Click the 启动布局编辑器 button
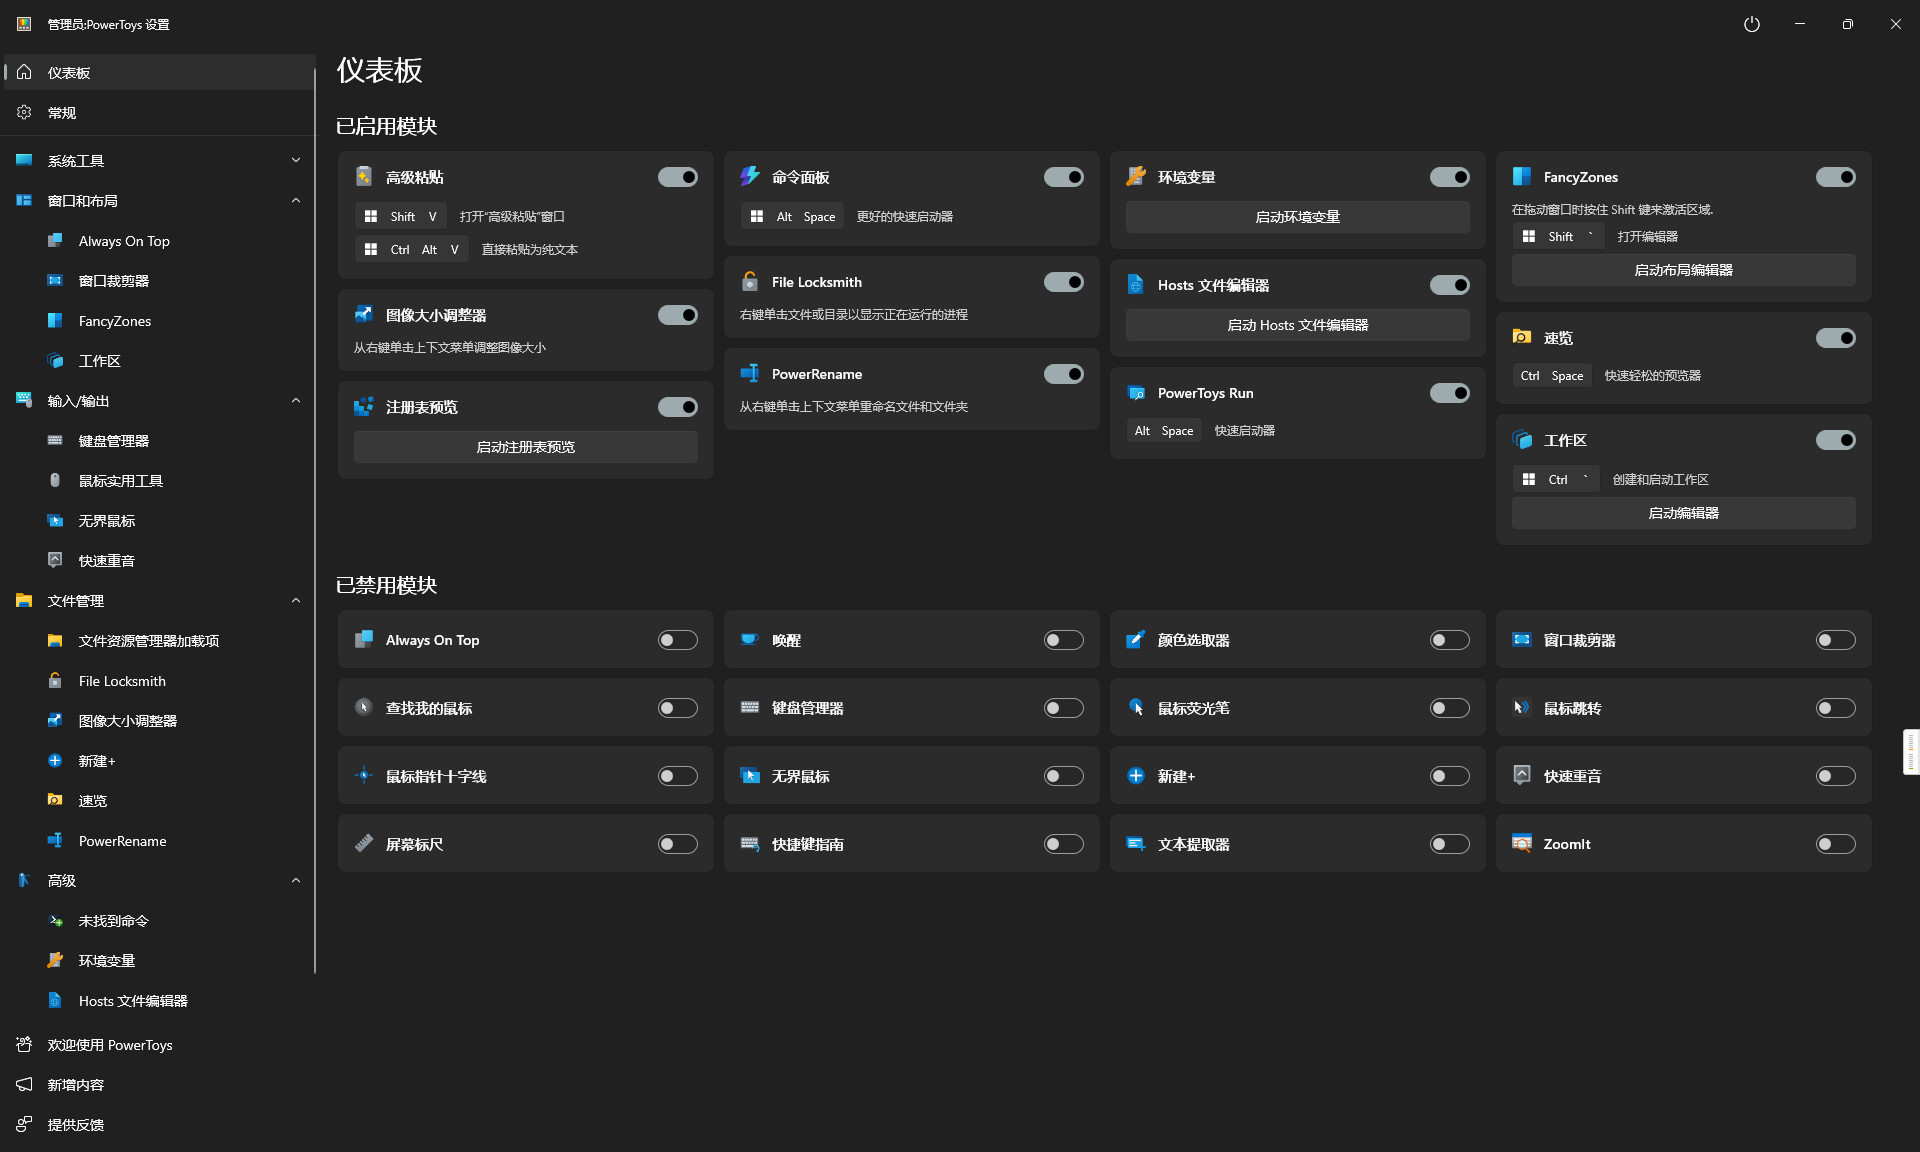 tap(1683, 270)
